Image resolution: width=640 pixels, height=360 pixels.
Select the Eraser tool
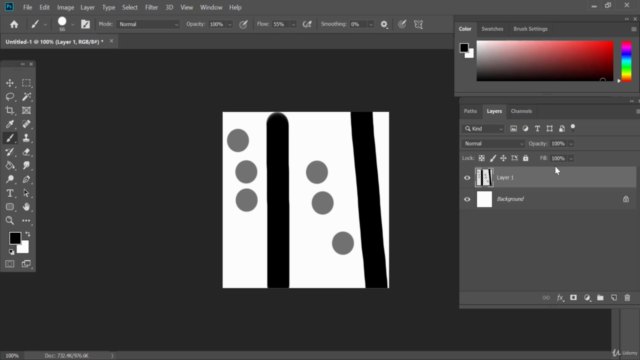tap(26, 152)
